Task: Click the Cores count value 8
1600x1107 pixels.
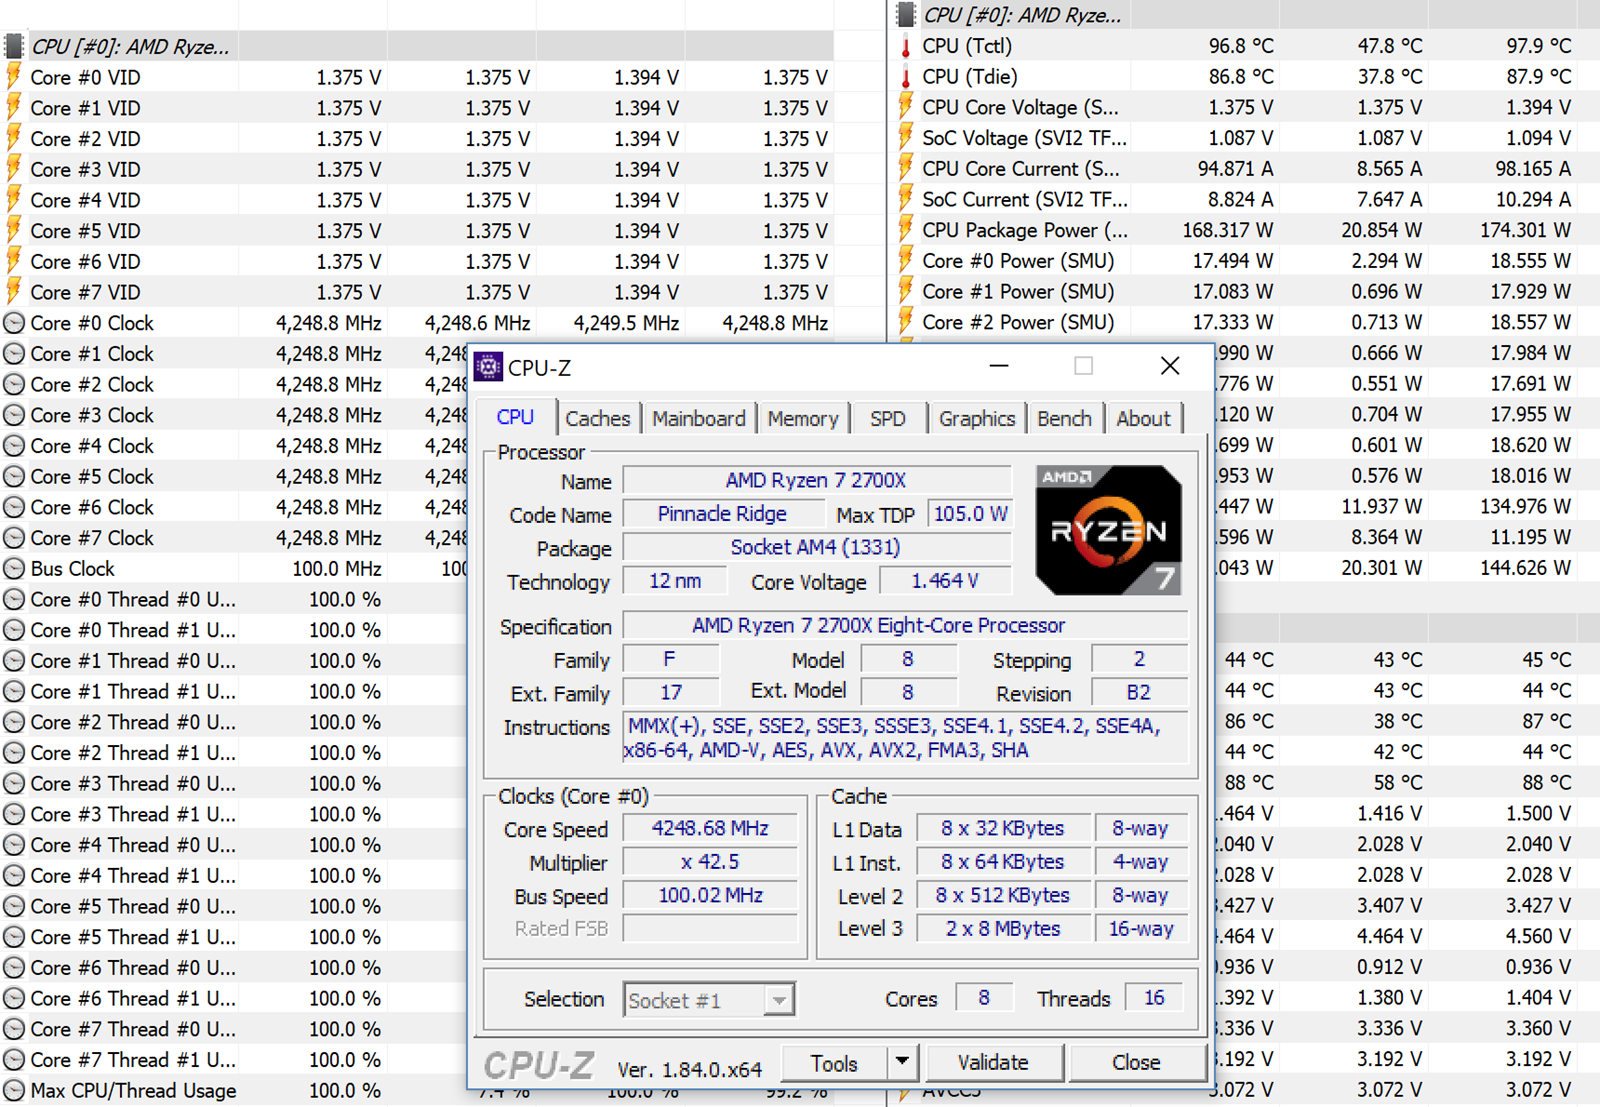Action: (984, 998)
